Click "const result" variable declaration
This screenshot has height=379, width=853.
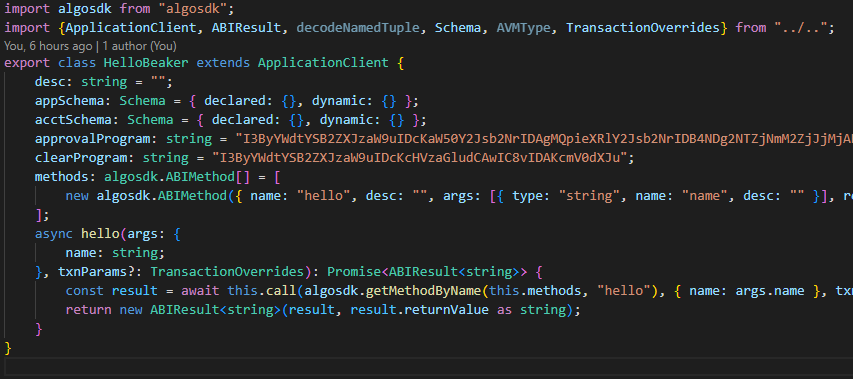tap(112, 291)
